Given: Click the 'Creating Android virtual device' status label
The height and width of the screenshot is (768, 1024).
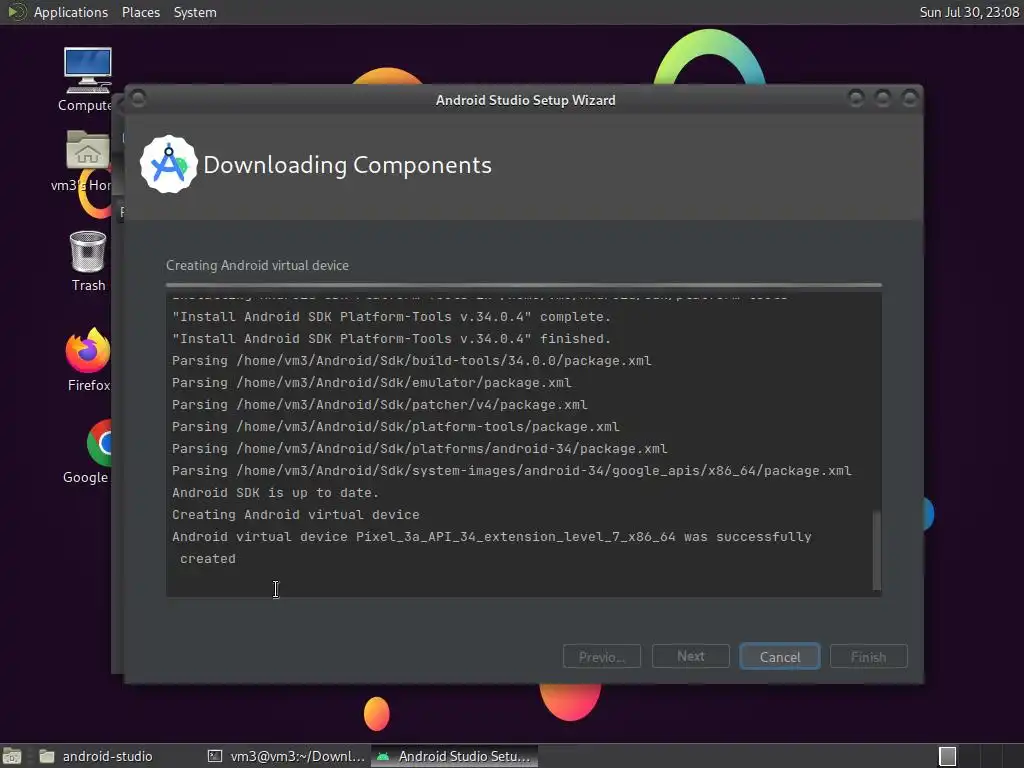Looking at the screenshot, I should point(257,265).
